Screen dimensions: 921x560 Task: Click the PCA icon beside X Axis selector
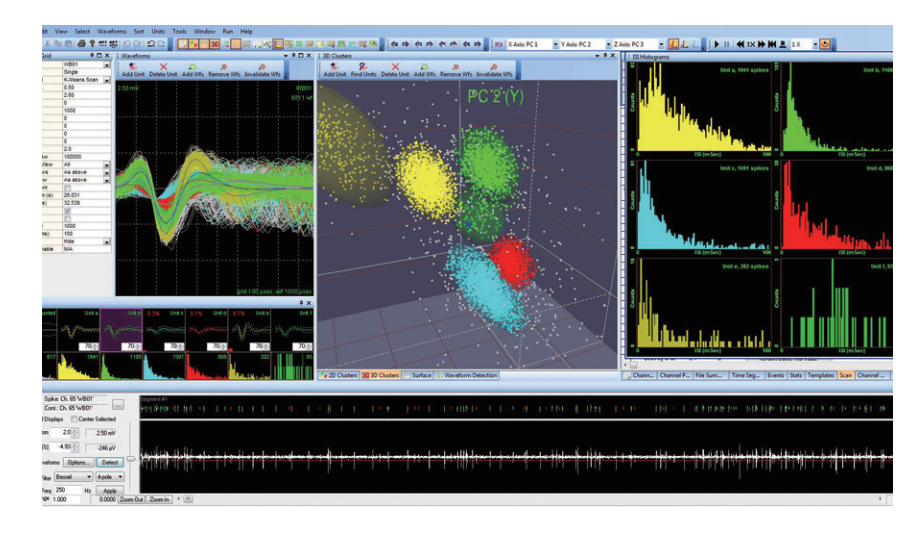499,44
